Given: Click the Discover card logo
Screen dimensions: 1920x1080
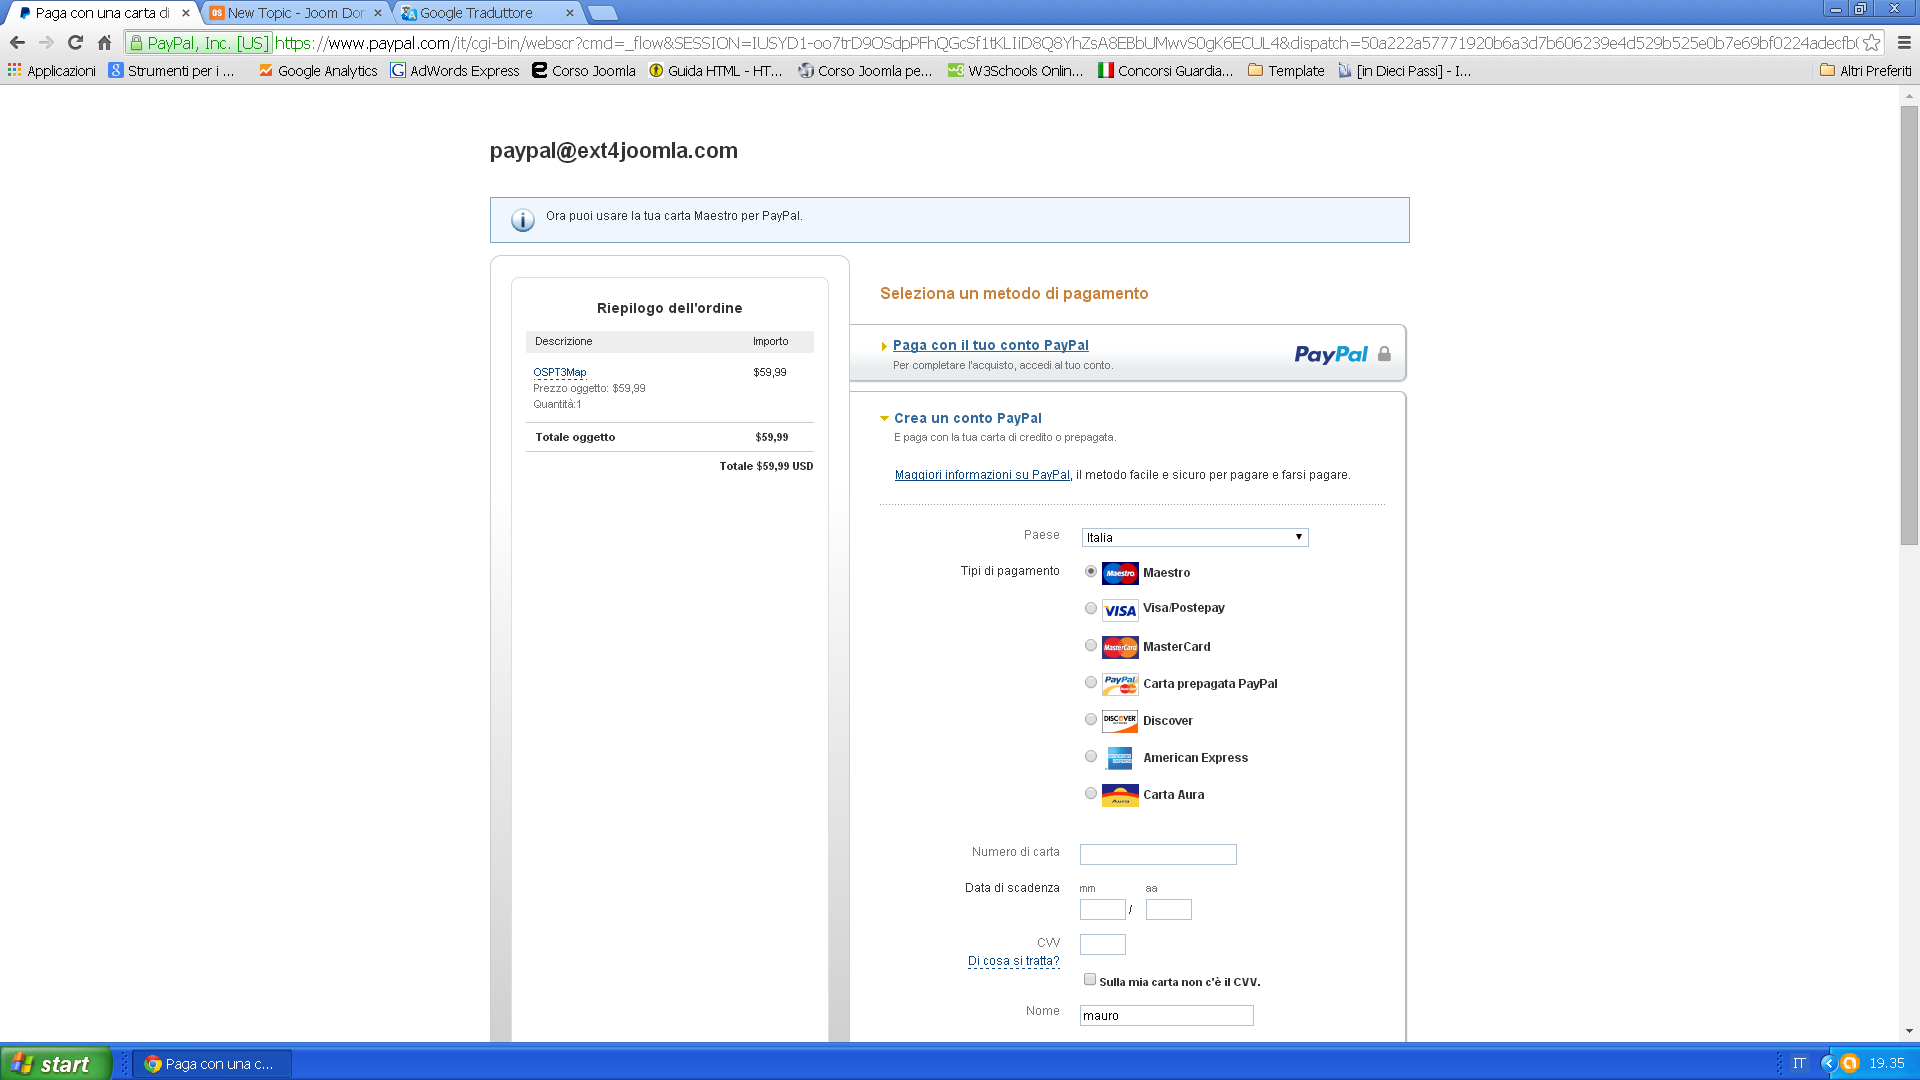Looking at the screenshot, I should 1120,721.
